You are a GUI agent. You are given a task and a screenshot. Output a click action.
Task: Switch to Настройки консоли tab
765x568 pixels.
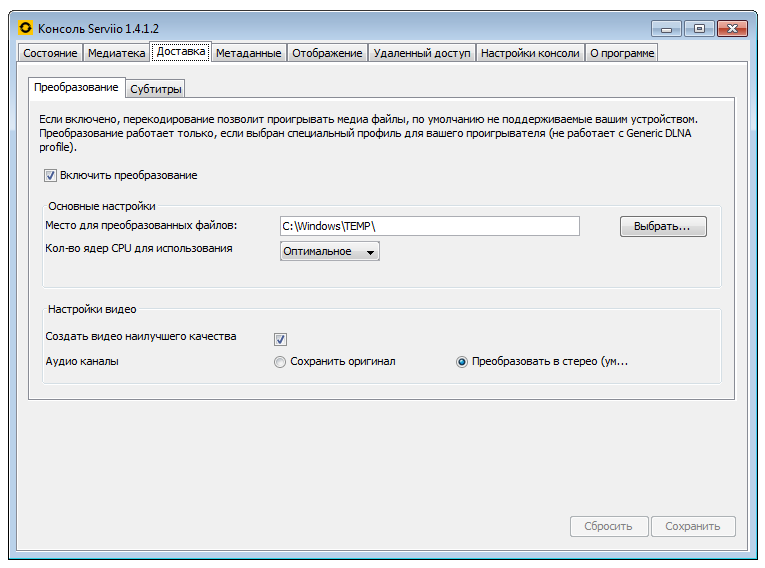tap(530, 53)
